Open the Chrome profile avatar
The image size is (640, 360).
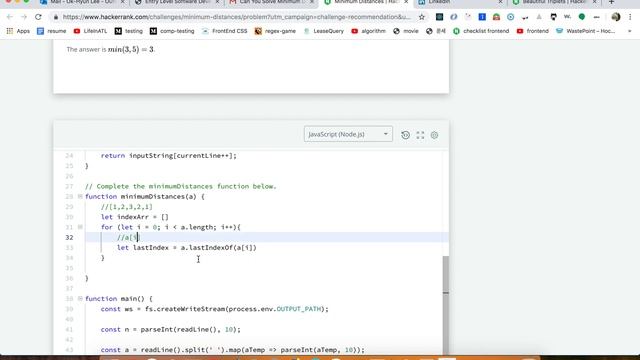click(616, 17)
